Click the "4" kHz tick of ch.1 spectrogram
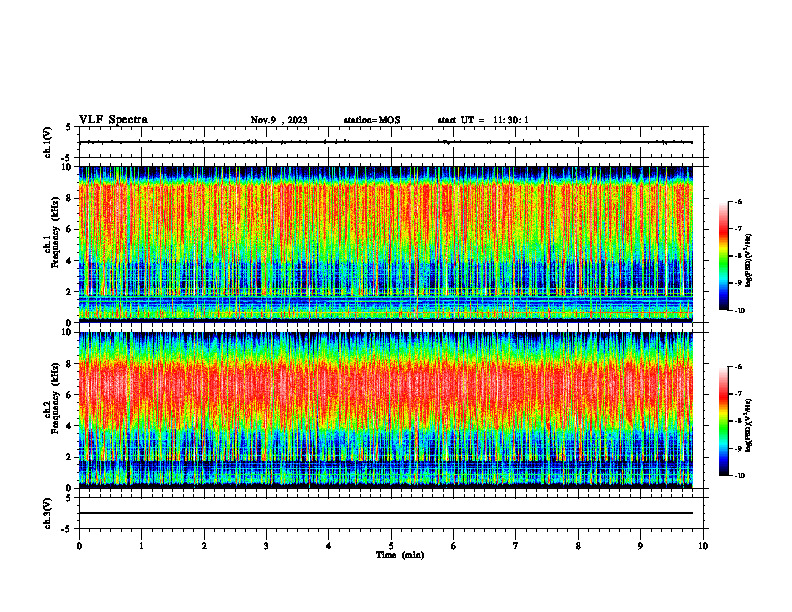Image resolution: width=792 pixels, height=612 pixels. (70, 261)
